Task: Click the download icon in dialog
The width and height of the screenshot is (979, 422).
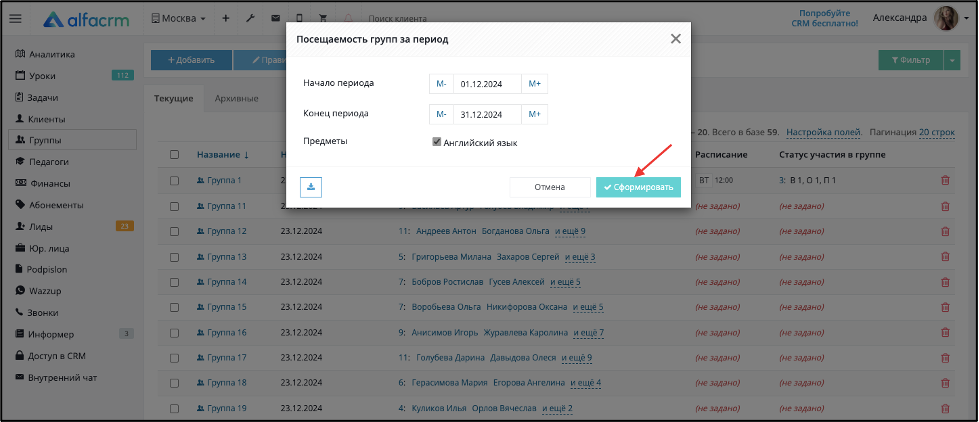Action: pyautogui.click(x=311, y=187)
